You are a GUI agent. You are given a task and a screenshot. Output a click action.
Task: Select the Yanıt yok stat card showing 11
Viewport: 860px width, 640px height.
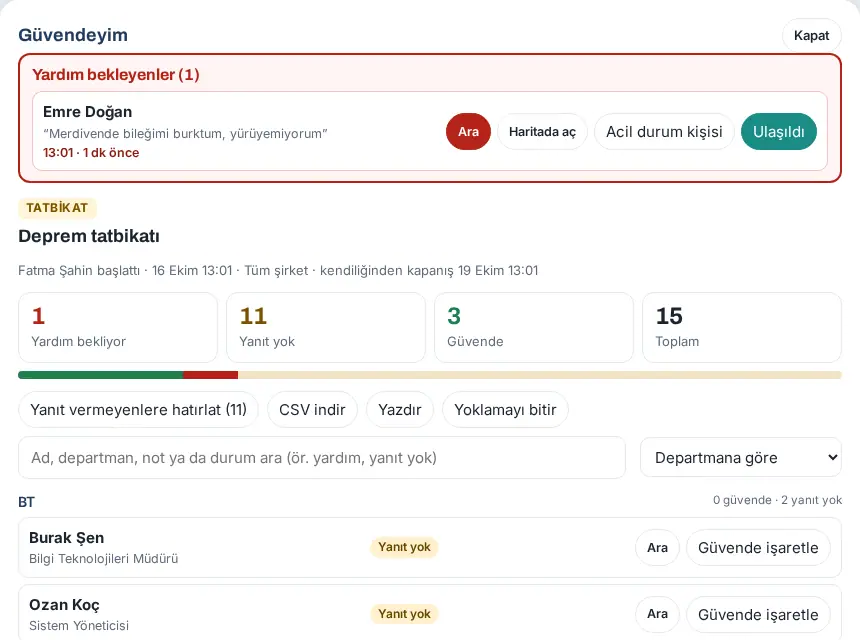coord(326,327)
